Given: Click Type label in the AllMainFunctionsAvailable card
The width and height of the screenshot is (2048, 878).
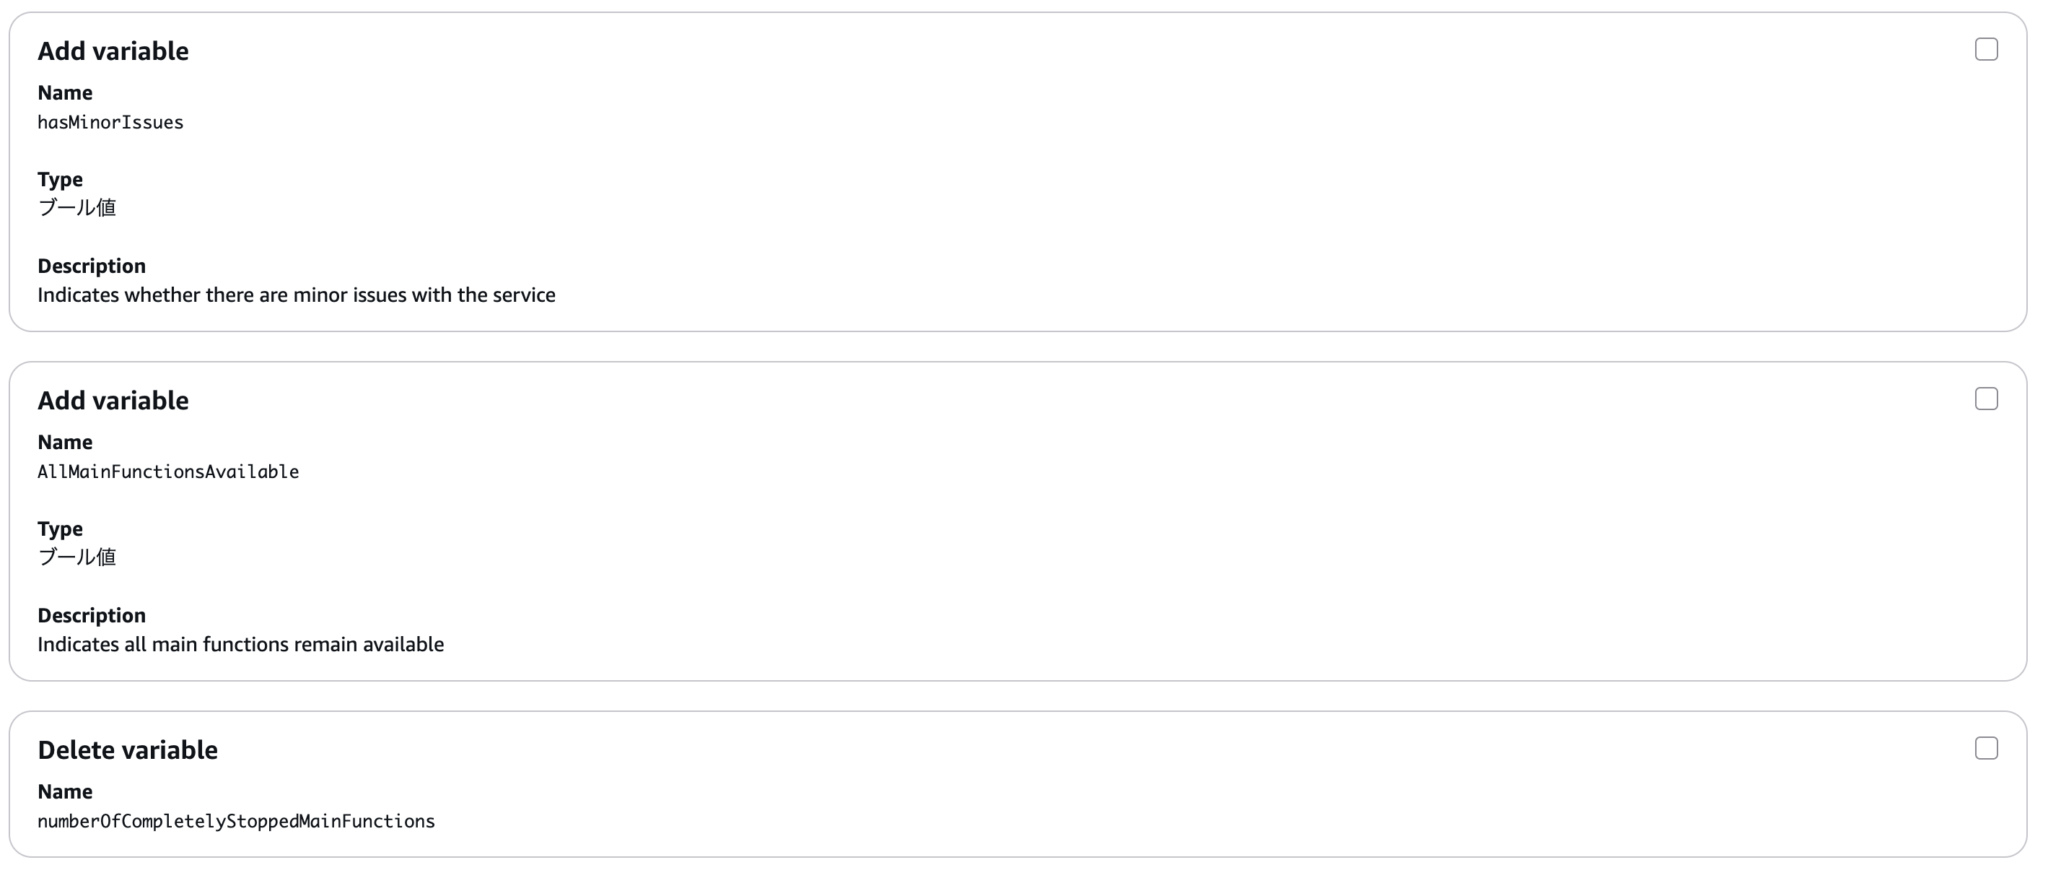Looking at the screenshot, I should point(60,529).
